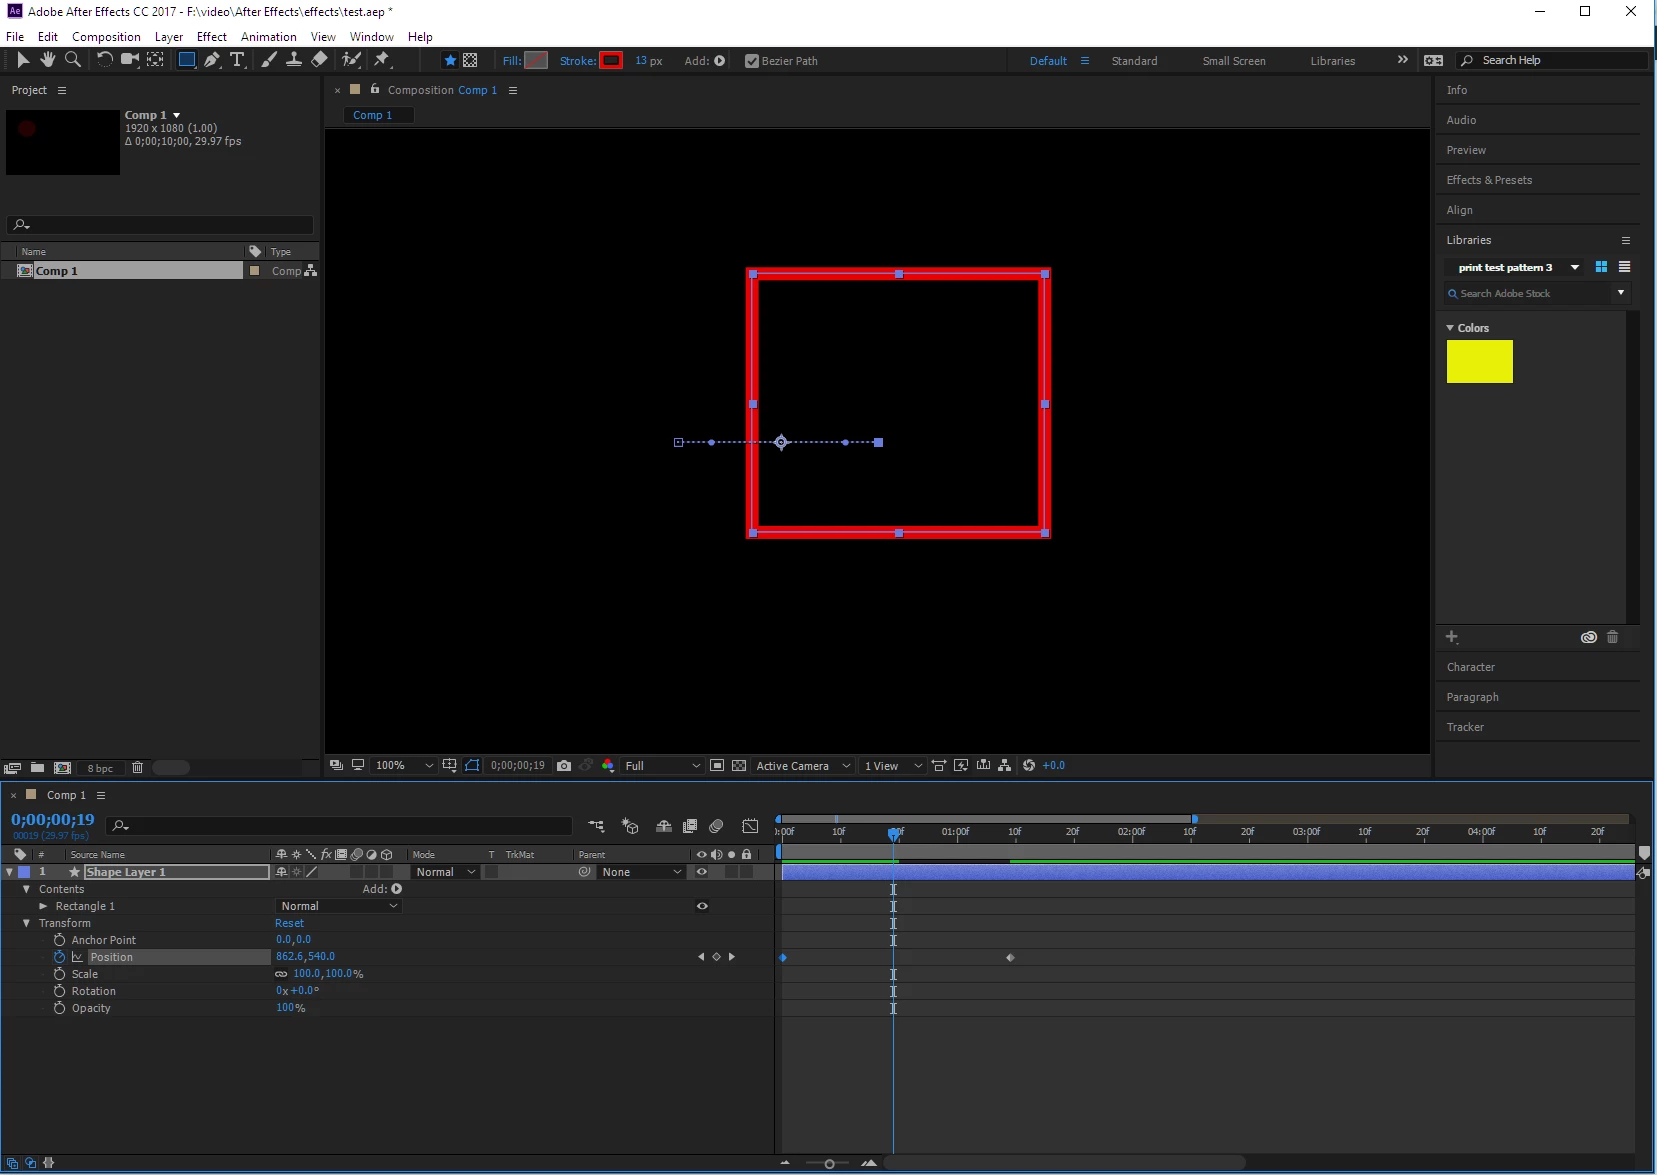
Task: Select the Roto Brush tool
Action: (351, 60)
